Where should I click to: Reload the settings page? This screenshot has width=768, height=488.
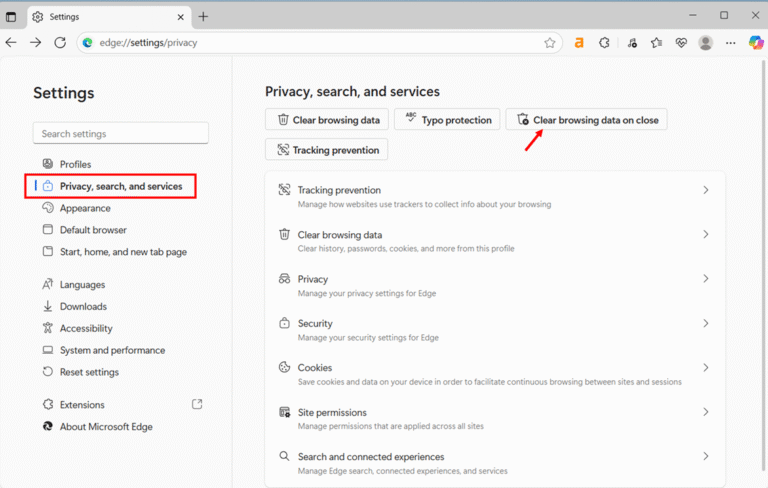(60, 43)
